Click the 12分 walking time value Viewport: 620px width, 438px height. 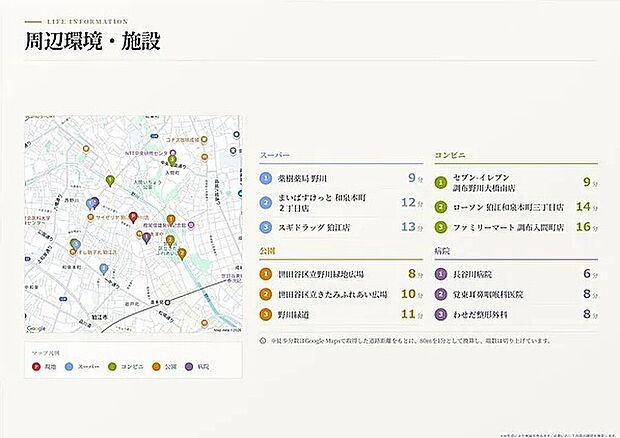click(412, 203)
